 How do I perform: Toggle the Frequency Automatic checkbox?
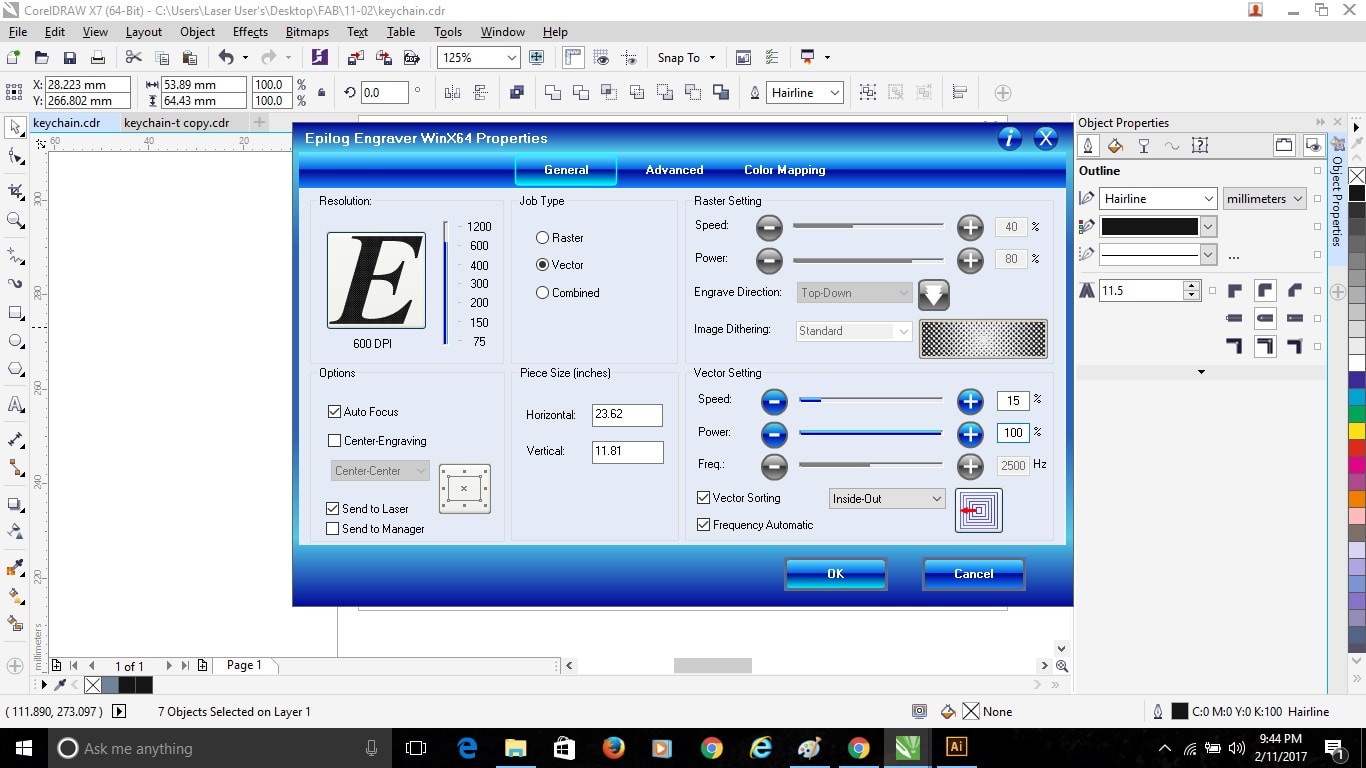click(x=703, y=525)
